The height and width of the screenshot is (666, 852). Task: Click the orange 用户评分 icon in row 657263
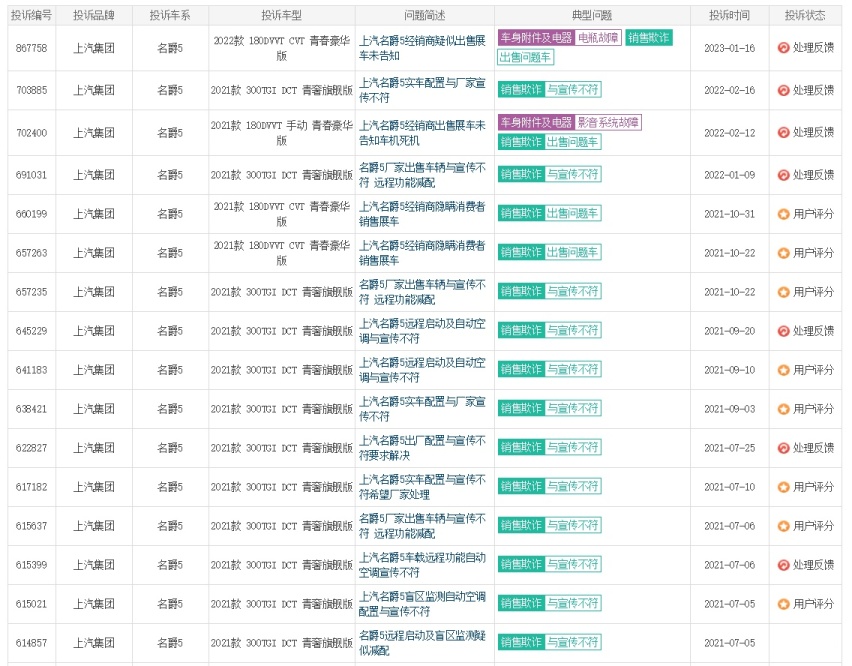click(783, 253)
